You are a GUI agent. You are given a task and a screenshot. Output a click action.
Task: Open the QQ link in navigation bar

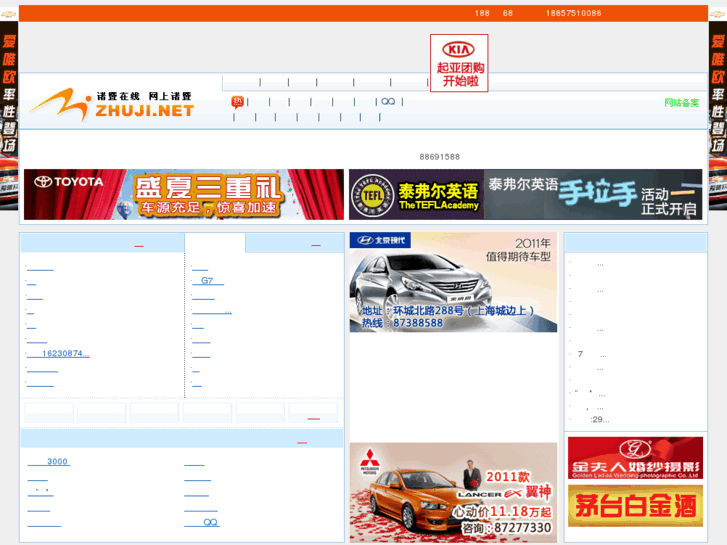pos(388,102)
